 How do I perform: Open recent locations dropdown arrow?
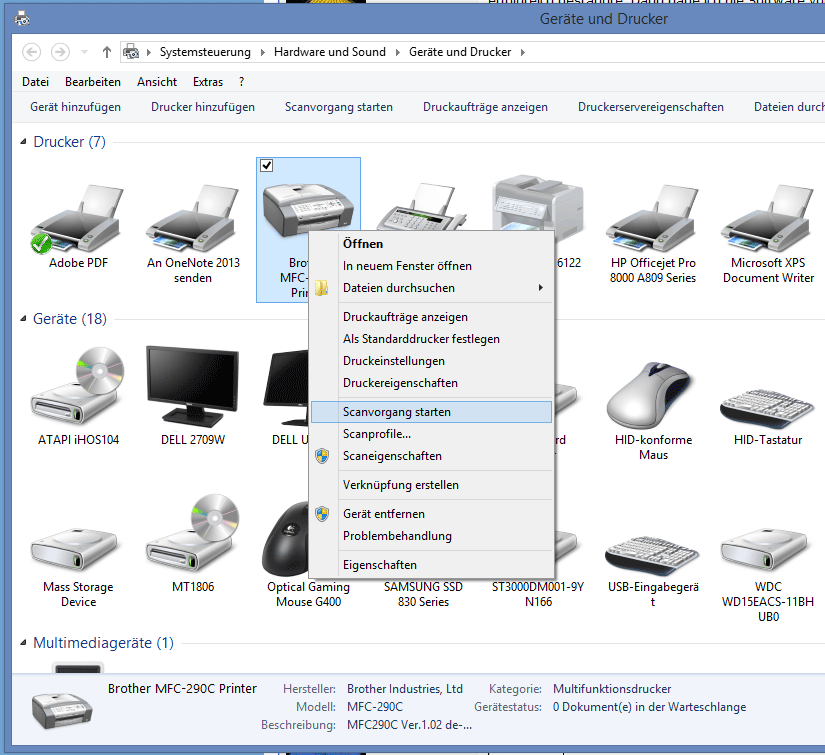pyautogui.click(x=85, y=52)
